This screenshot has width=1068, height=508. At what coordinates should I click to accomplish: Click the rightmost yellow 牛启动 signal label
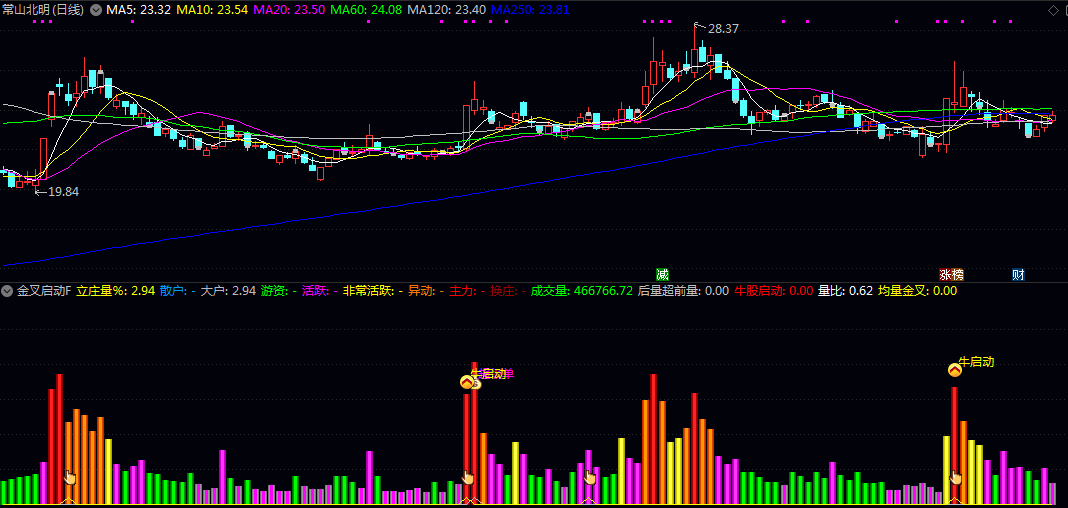[x=976, y=362]
